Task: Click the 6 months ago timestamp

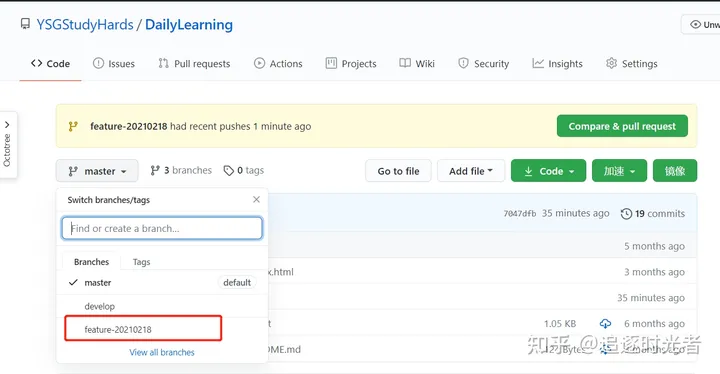Action: click(x=654, y=323)
